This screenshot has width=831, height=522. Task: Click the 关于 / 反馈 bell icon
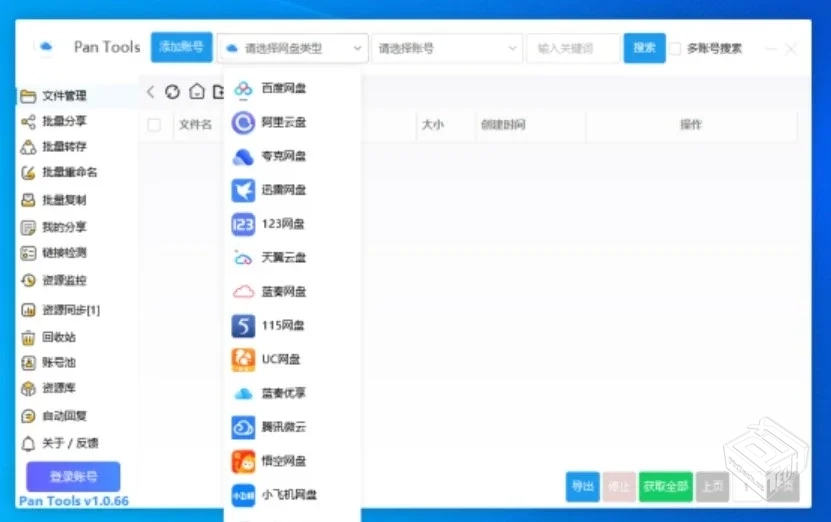coord(28,443)
